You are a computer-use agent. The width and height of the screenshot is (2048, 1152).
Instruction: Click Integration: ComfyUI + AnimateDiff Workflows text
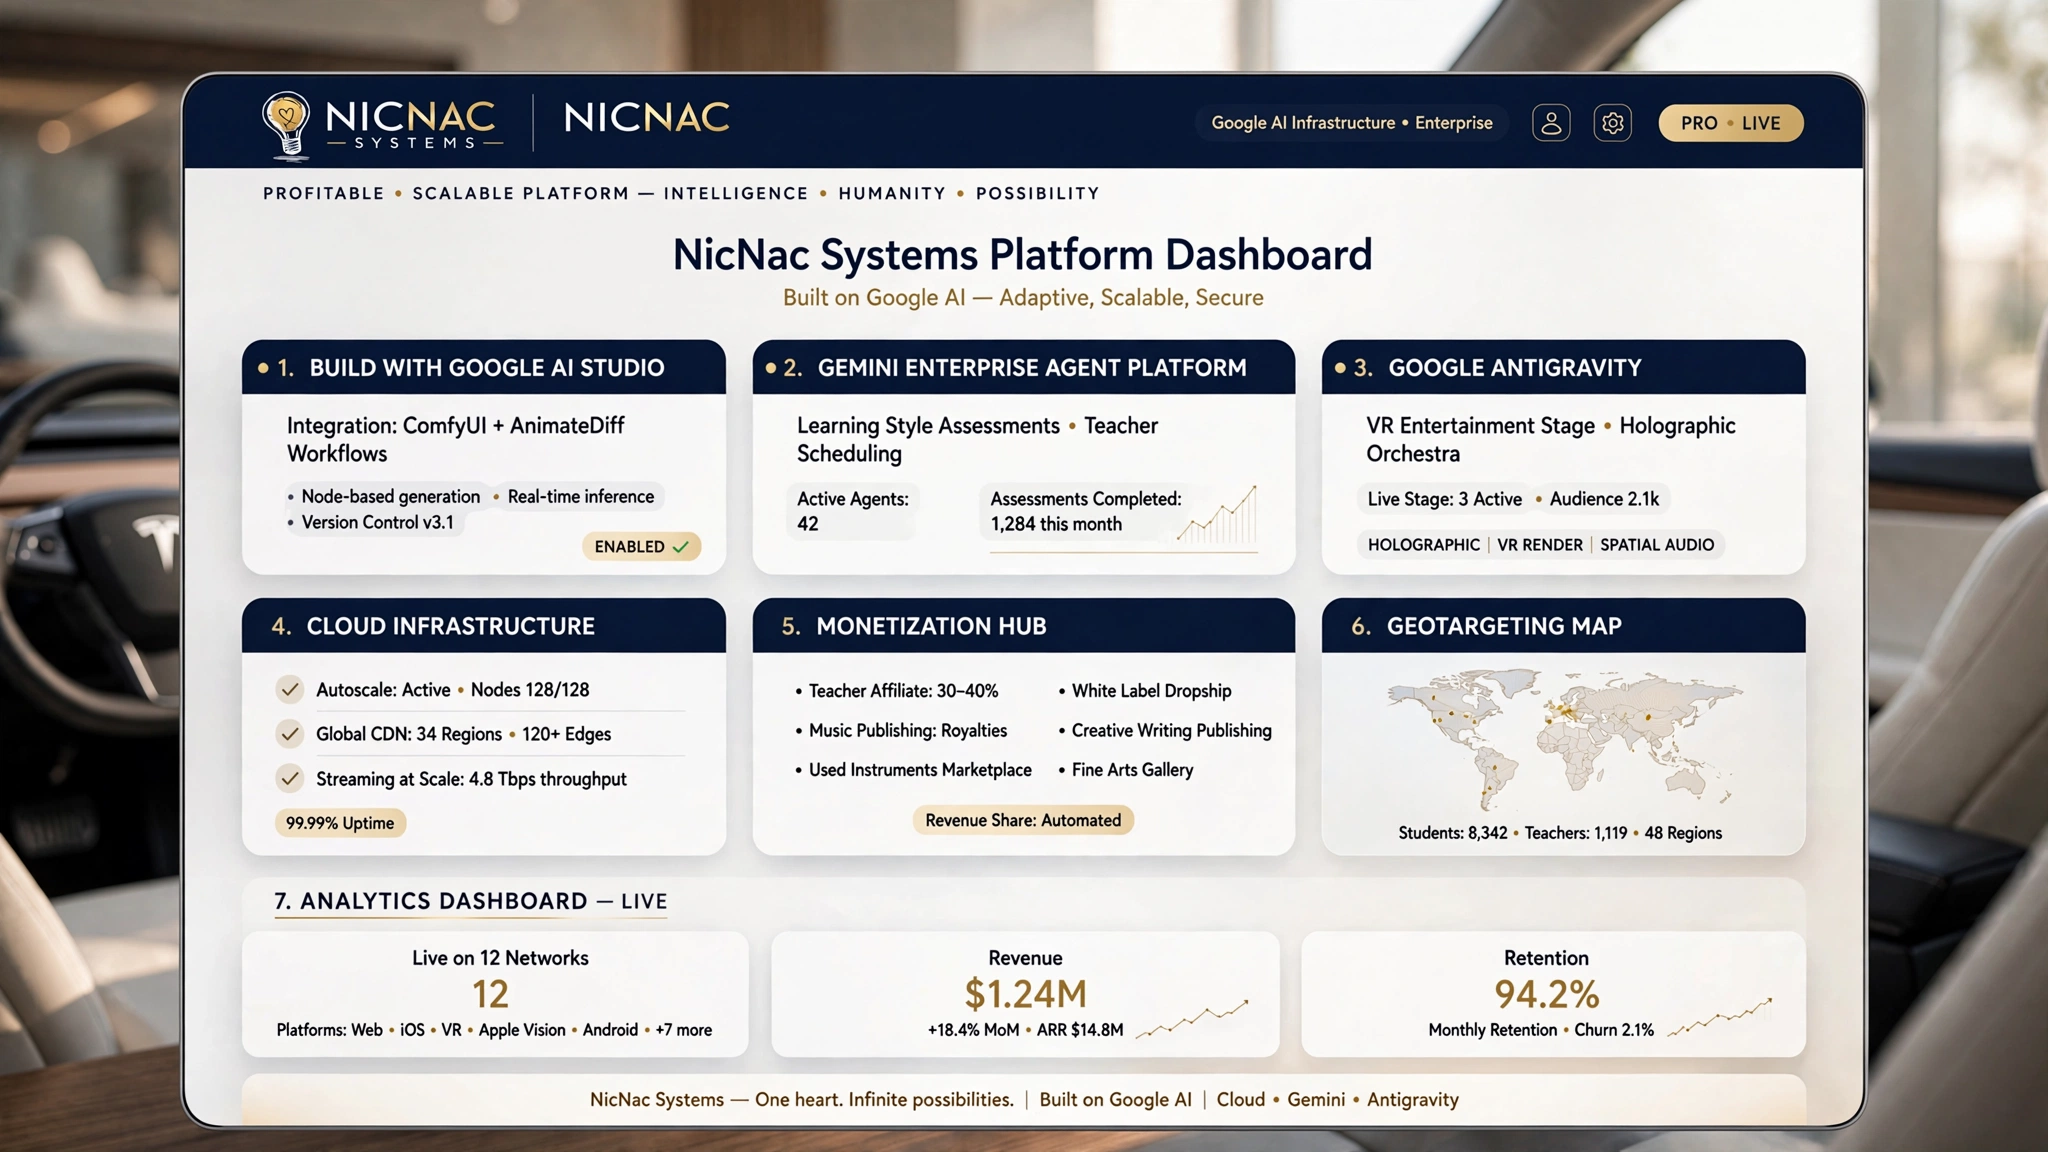coord(455,439)
